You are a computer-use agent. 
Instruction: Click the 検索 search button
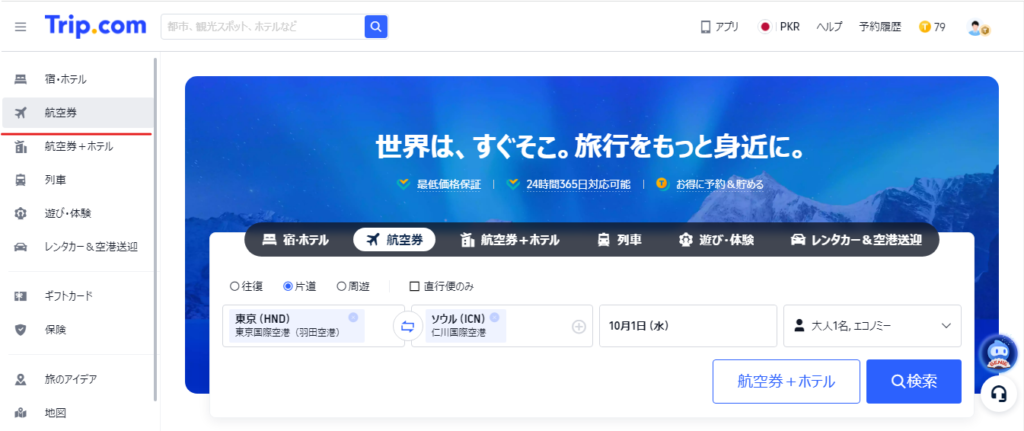click(914, 381)
